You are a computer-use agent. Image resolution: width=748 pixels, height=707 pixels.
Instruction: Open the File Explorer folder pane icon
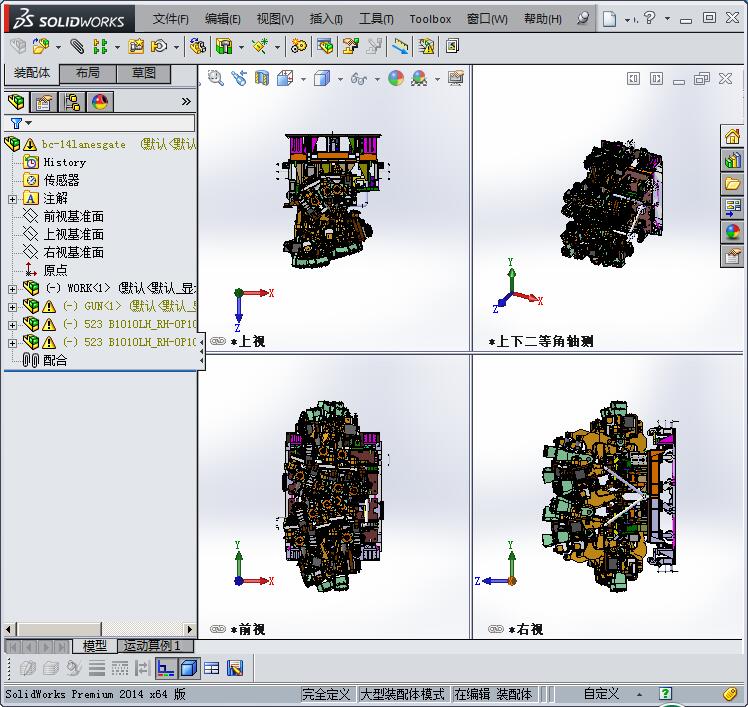tap(733, 184)
